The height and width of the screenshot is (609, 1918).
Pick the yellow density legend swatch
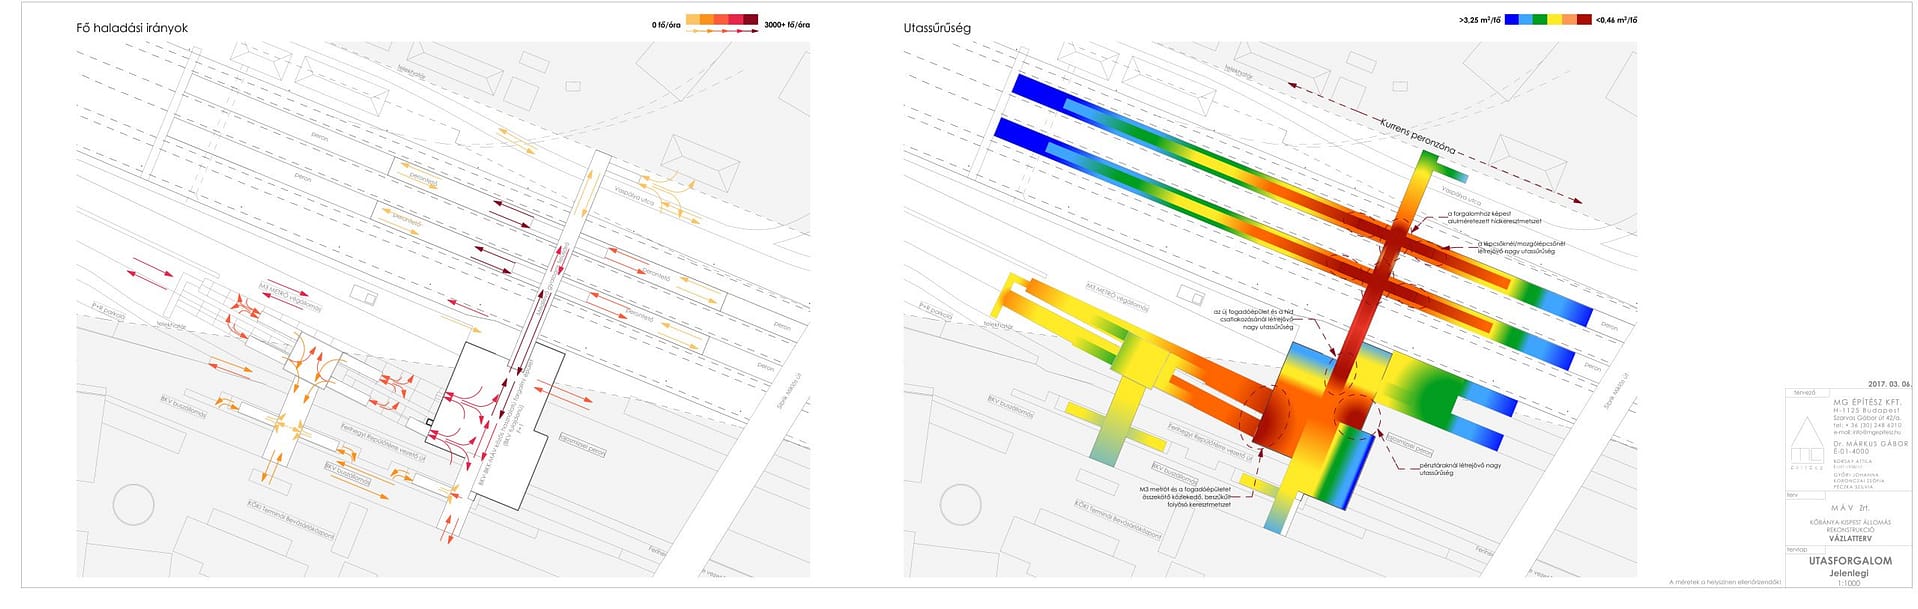click(x=1555, y=19)
